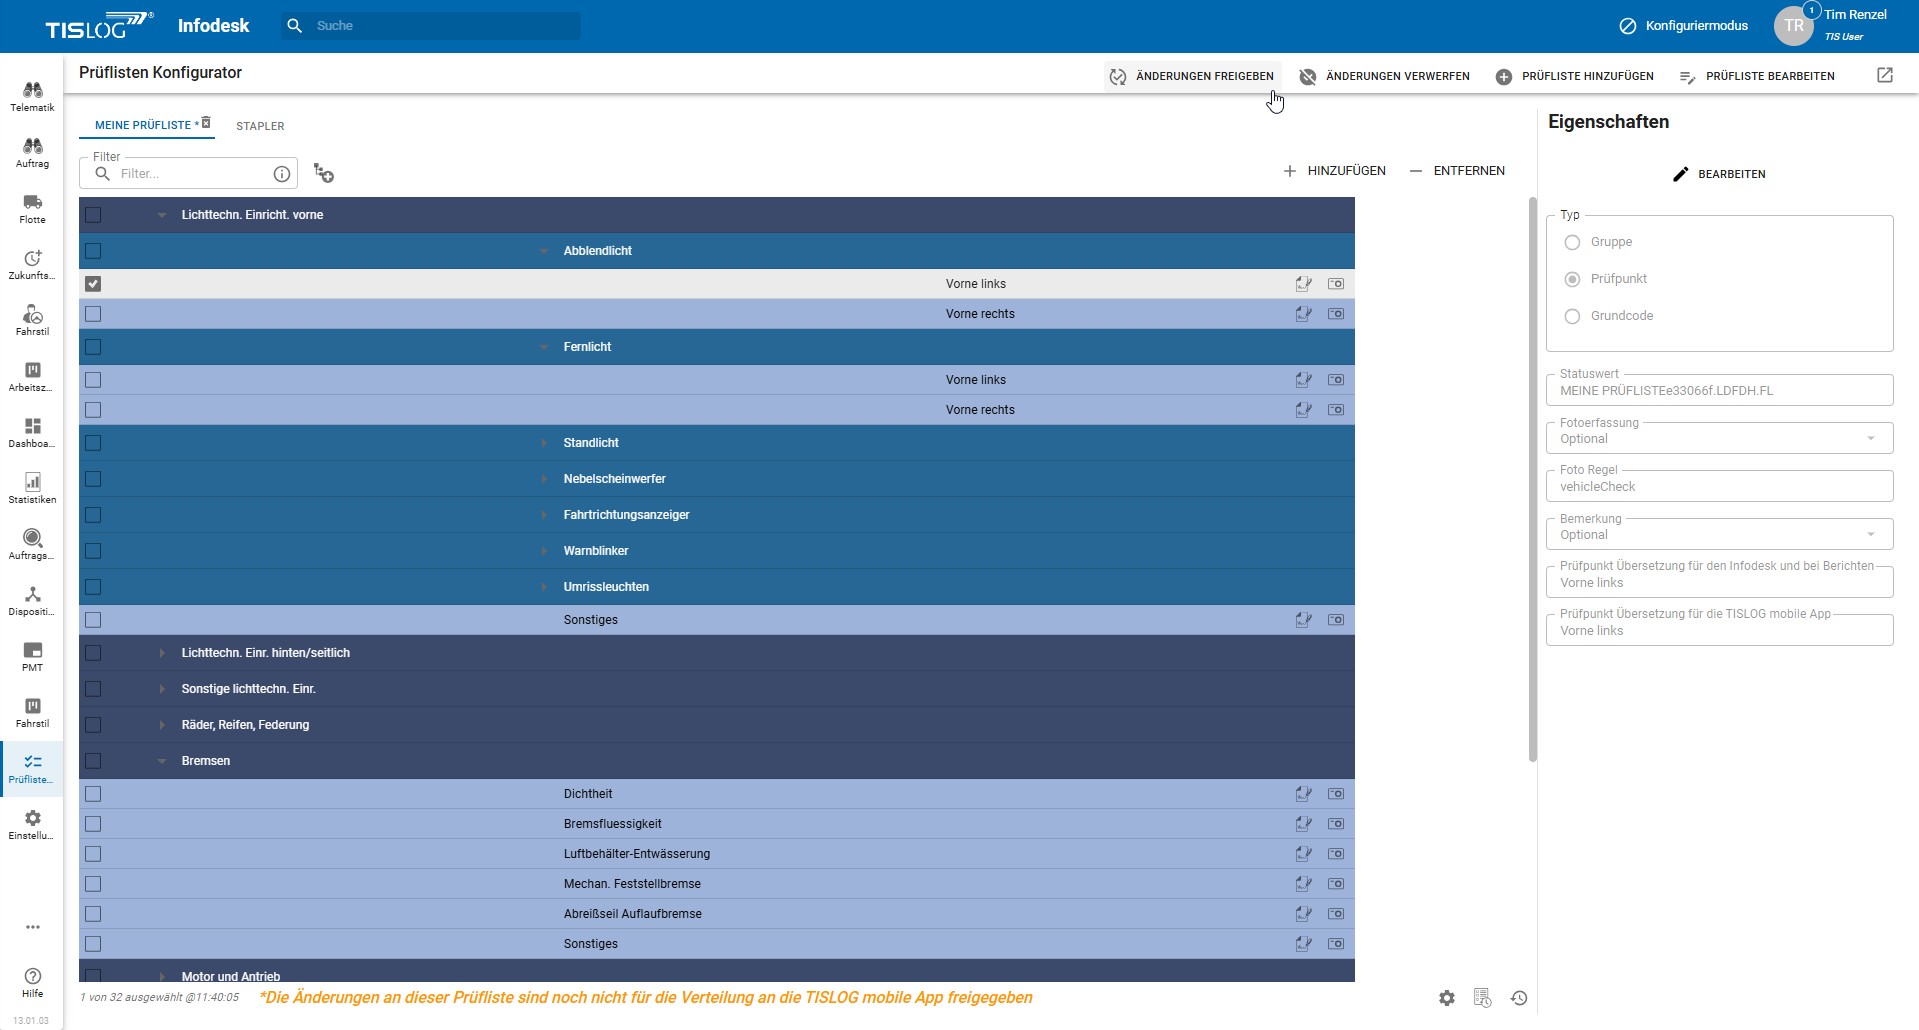Check the Dichtheit row checkbox
This screenshot has height=1030, width=1919.
tap(93, 794)
